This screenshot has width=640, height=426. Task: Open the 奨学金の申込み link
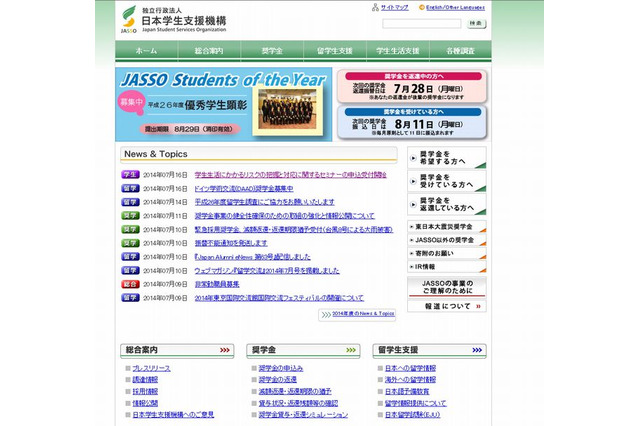281,368
